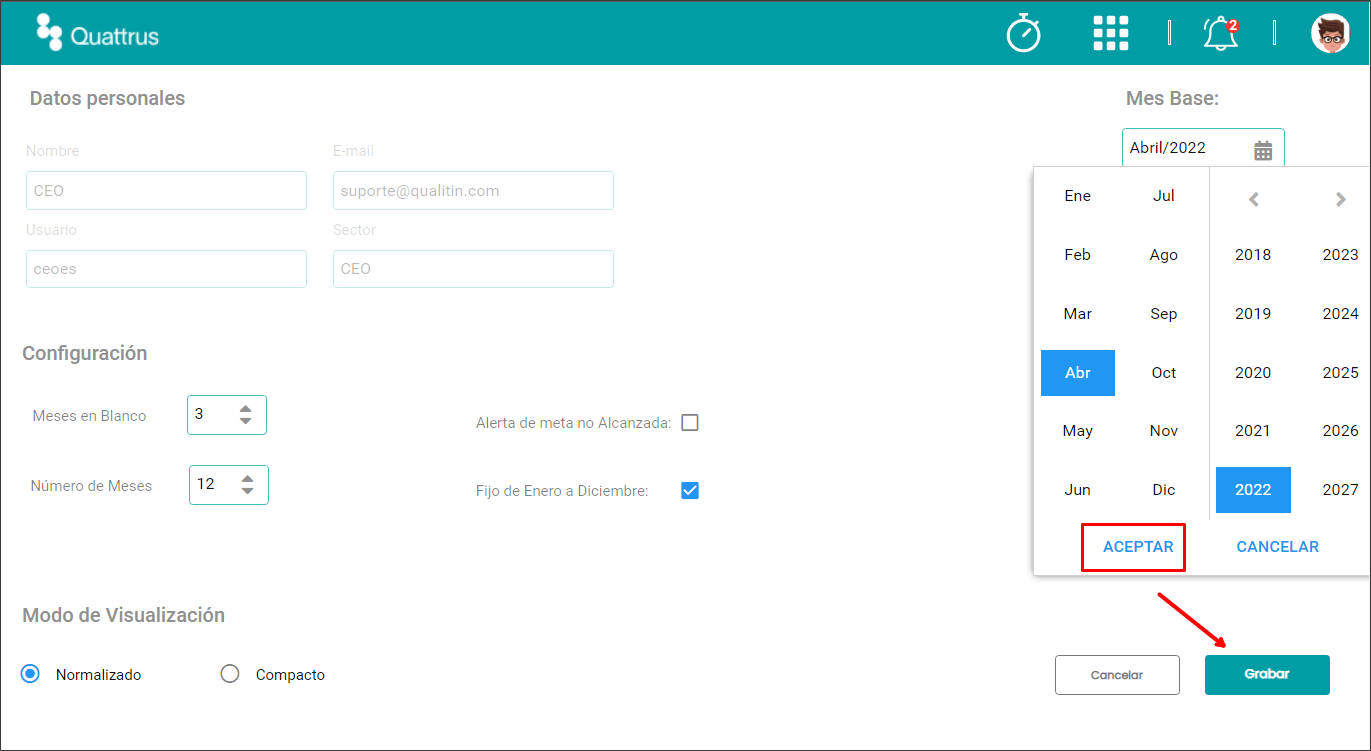1371x751 pixels.
Task: Click CANCELAR in the date picker
Action: [1277, 547]
